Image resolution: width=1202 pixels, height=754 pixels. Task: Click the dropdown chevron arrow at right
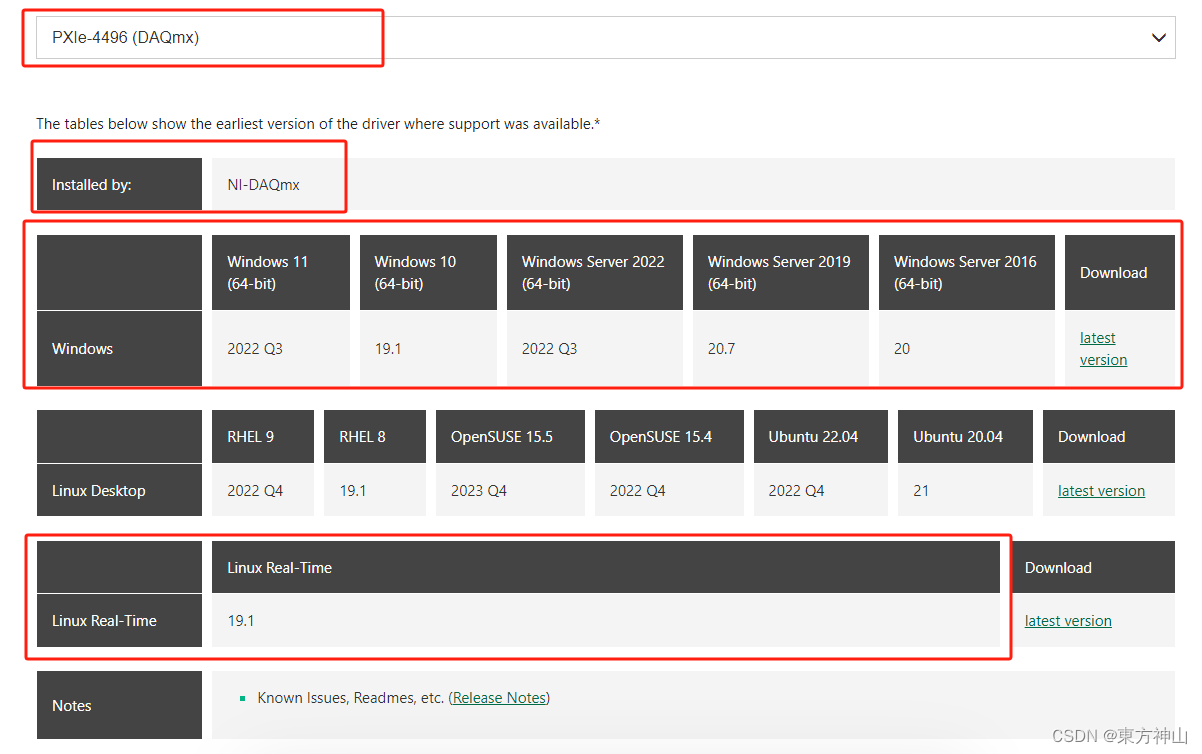[x=1158, y=38]
